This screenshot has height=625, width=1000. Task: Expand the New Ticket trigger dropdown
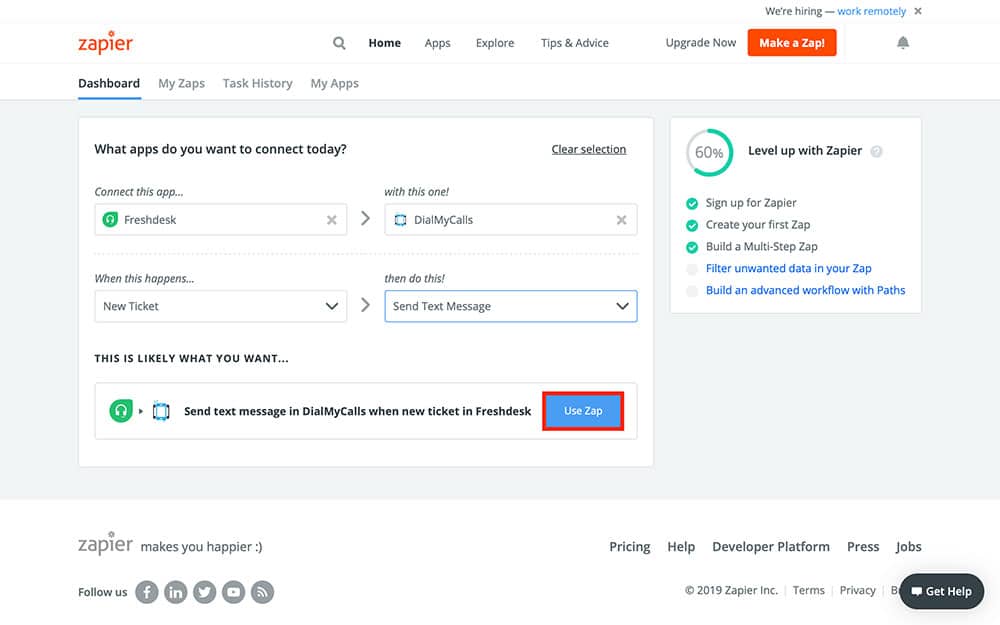[332, 306]
